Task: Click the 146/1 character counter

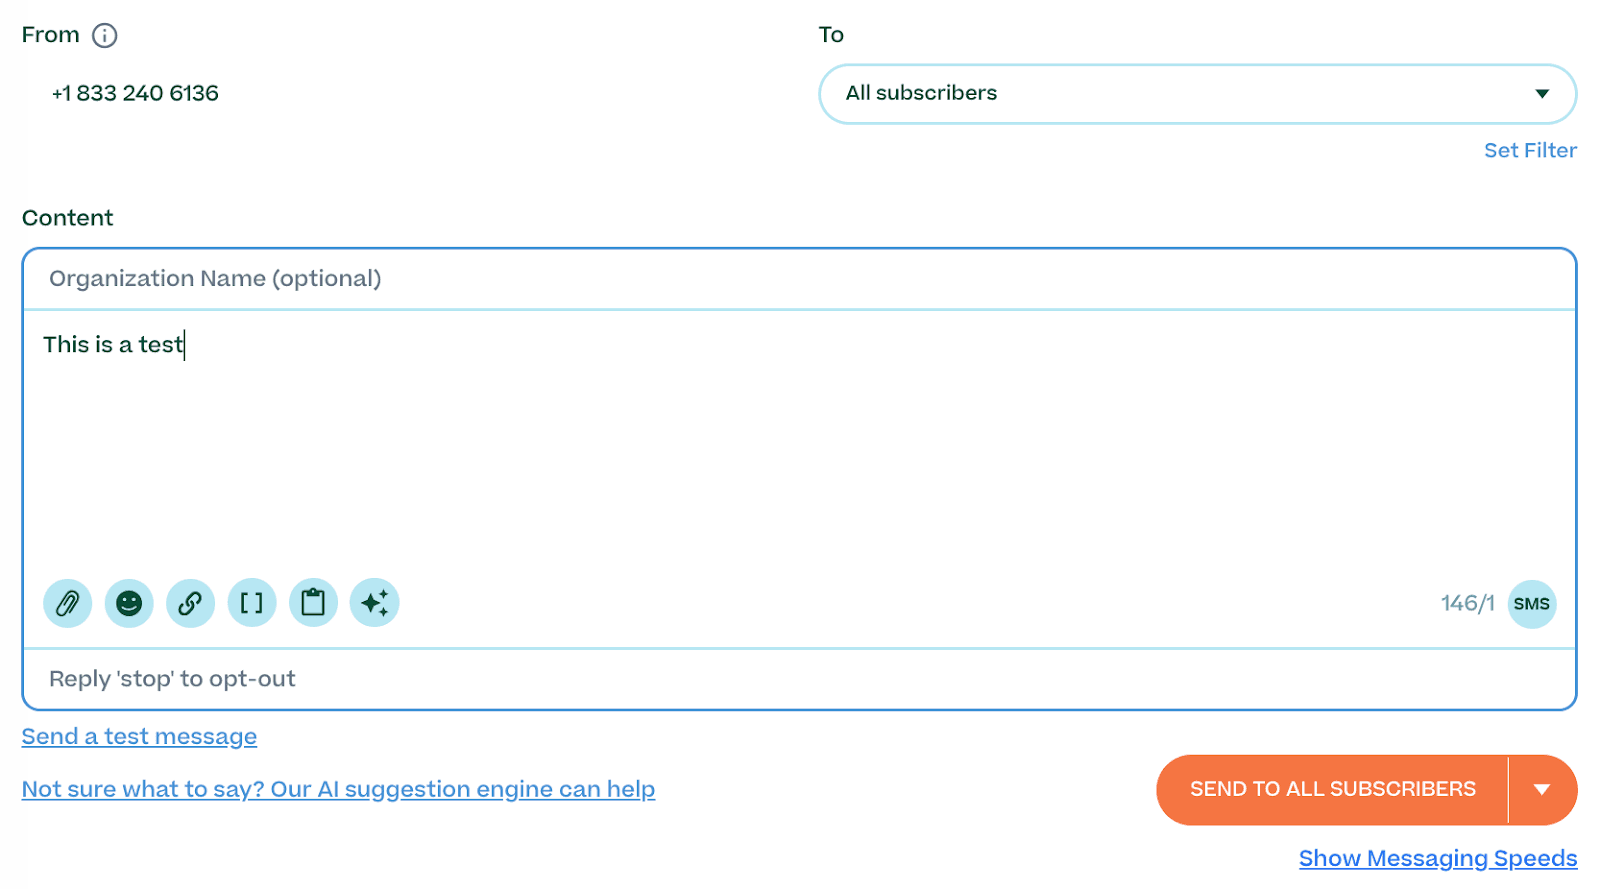Action: (x=1467, y=603)
